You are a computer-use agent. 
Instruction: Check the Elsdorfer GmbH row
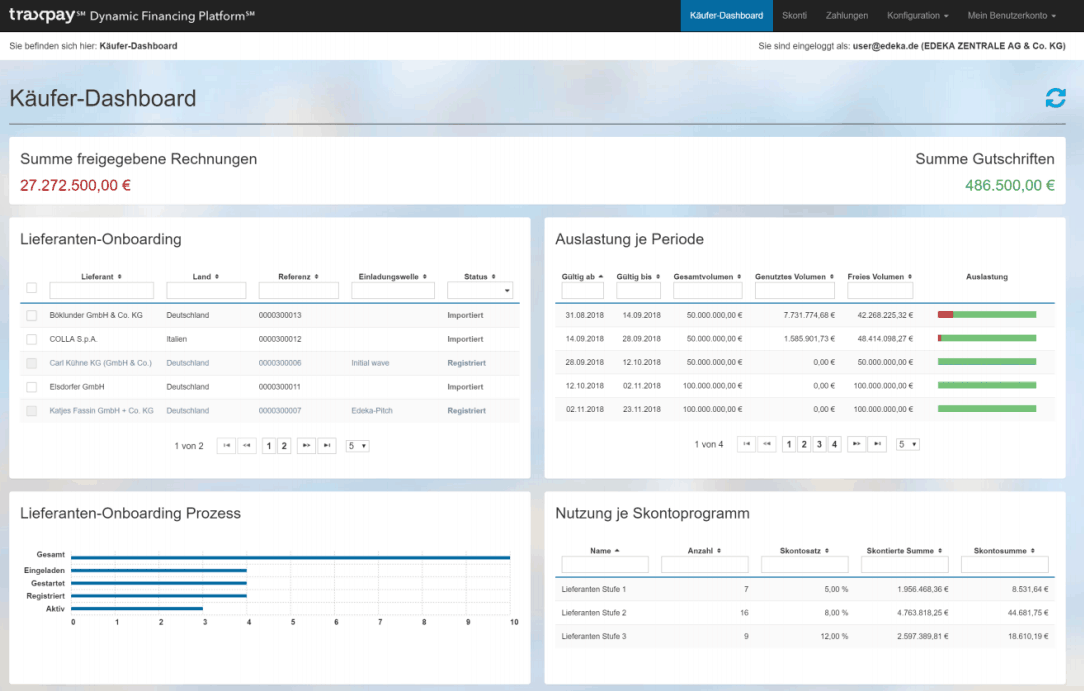click(x=32, y=387)
